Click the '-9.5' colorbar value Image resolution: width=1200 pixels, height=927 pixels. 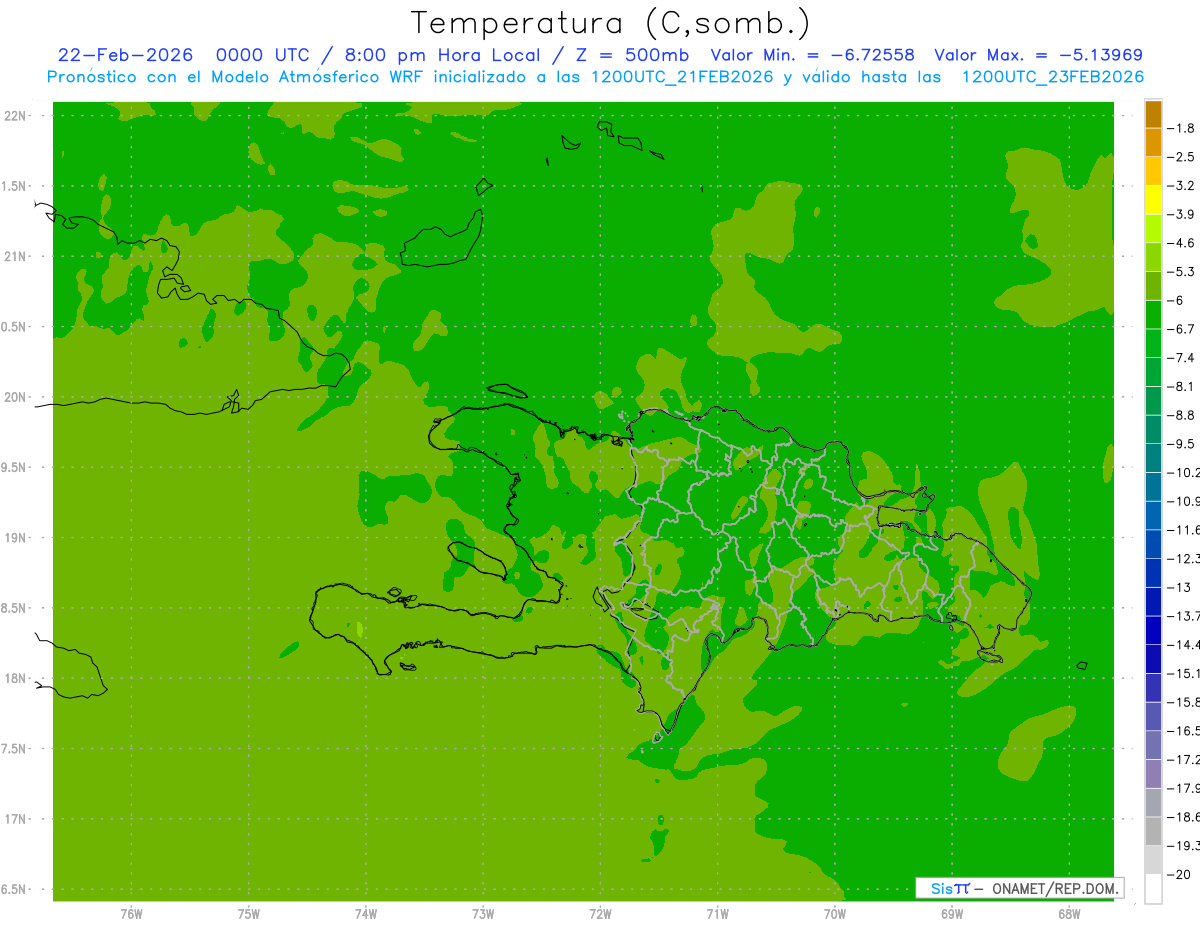click(1181, 443)
